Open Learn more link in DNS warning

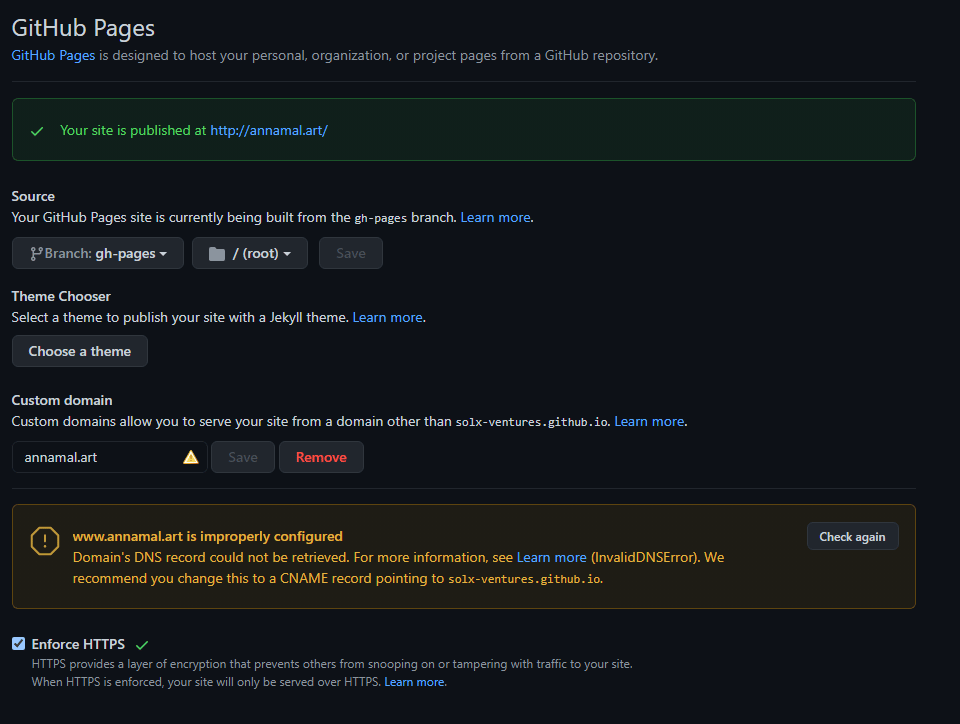coord(552,558)
